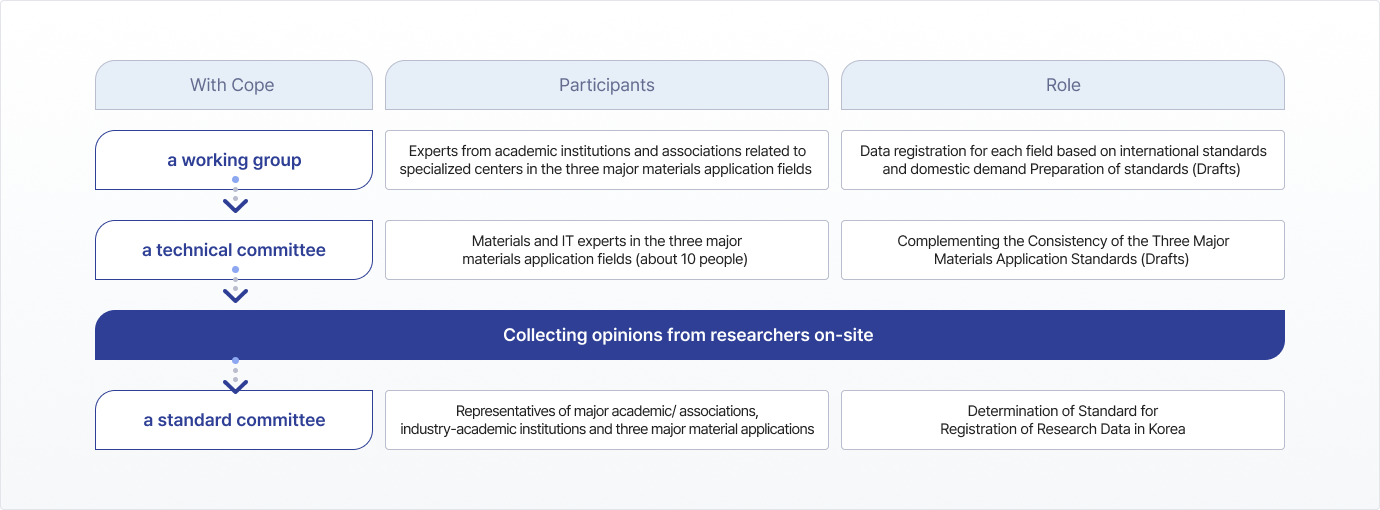The width and height of the screenshot is (1380, 510).
Task: Click the dotted connector under technical committee
Action: tap(235, 279)
